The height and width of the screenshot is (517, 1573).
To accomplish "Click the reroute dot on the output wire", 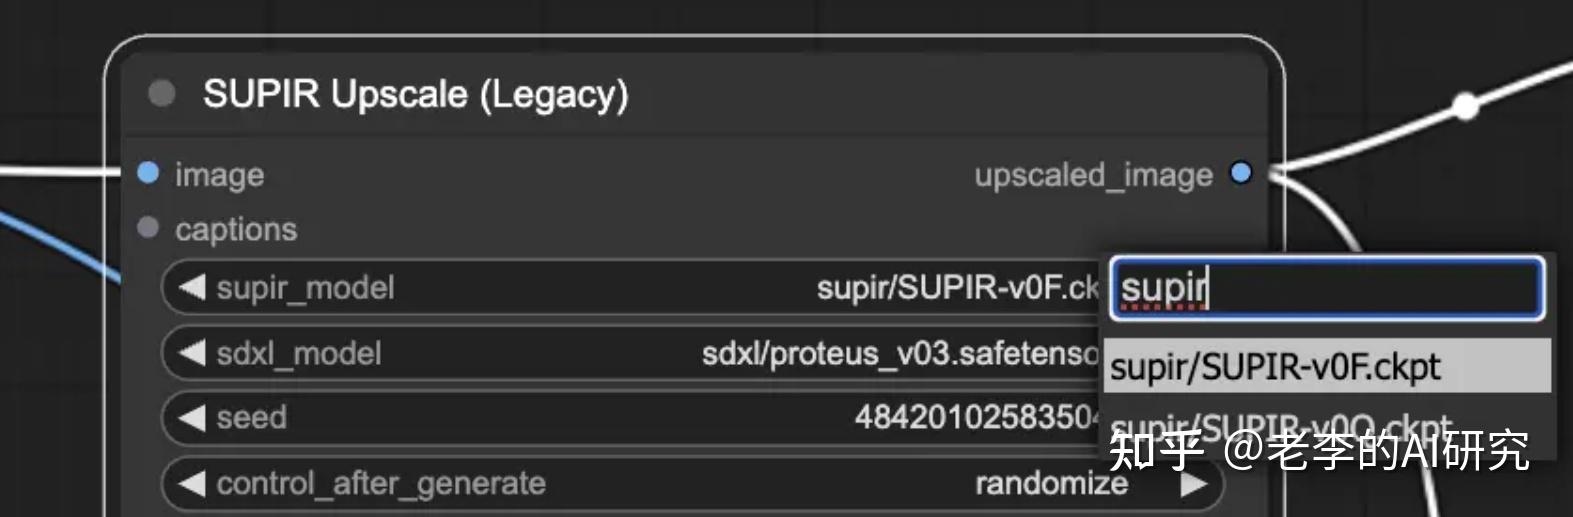I will pos(1466,105).
